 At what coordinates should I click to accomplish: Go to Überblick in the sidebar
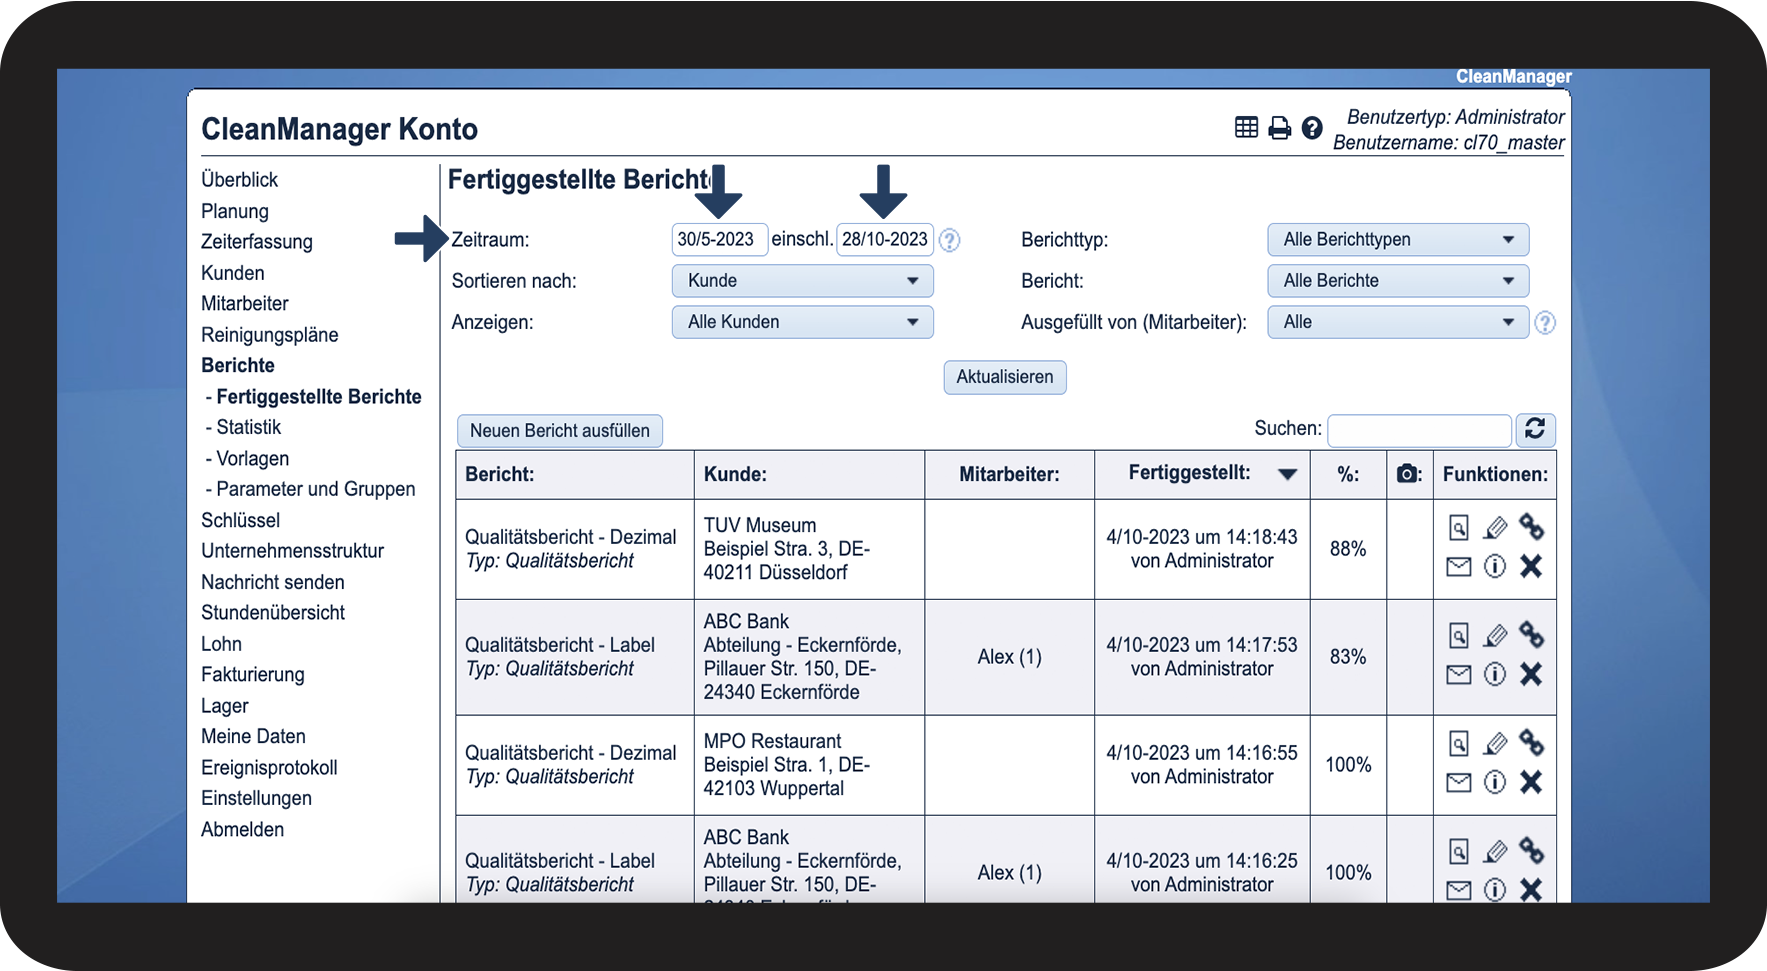(x=240, y=180)
